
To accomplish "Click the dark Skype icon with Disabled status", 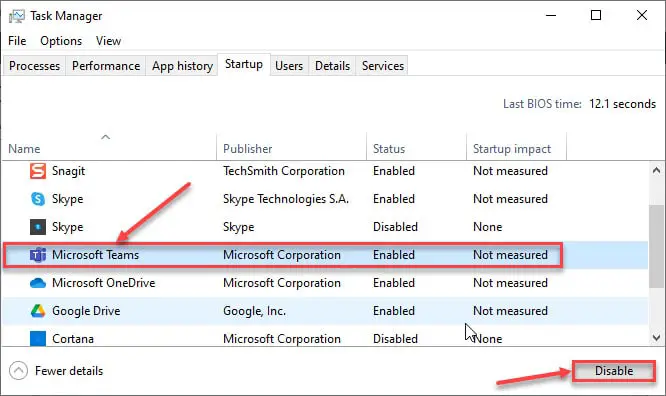I will (38, 227).
